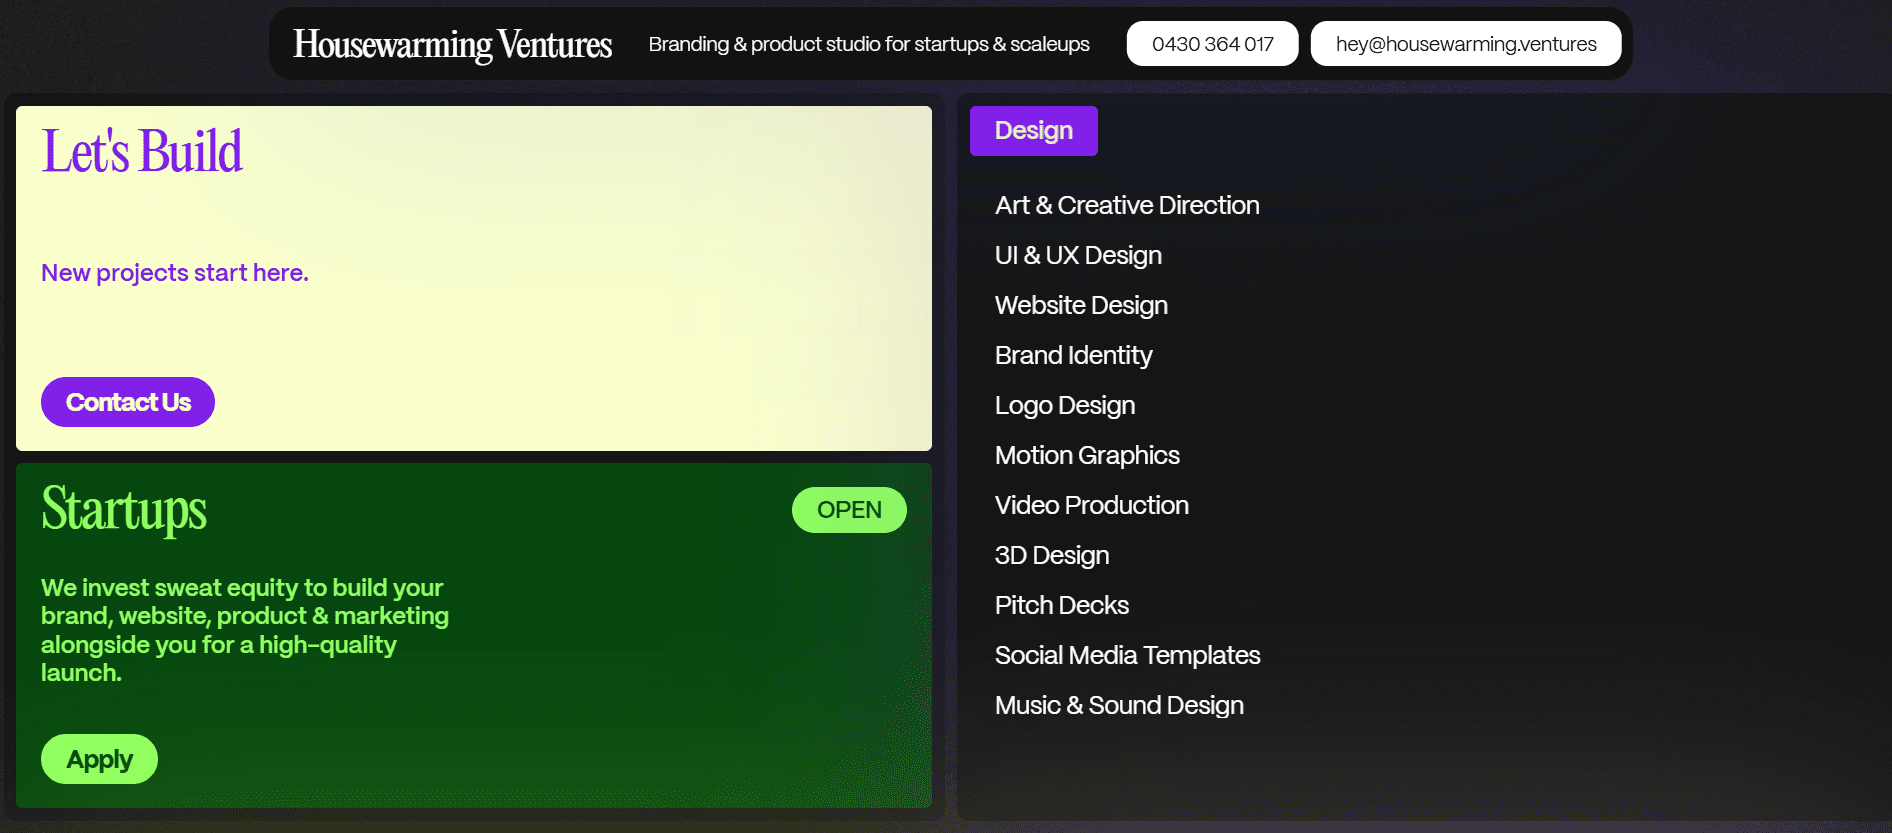The width and height of the screenshot is (1892, 833).
Task: Click the Housewarming Ventures logo
Action: click(452, 44)
